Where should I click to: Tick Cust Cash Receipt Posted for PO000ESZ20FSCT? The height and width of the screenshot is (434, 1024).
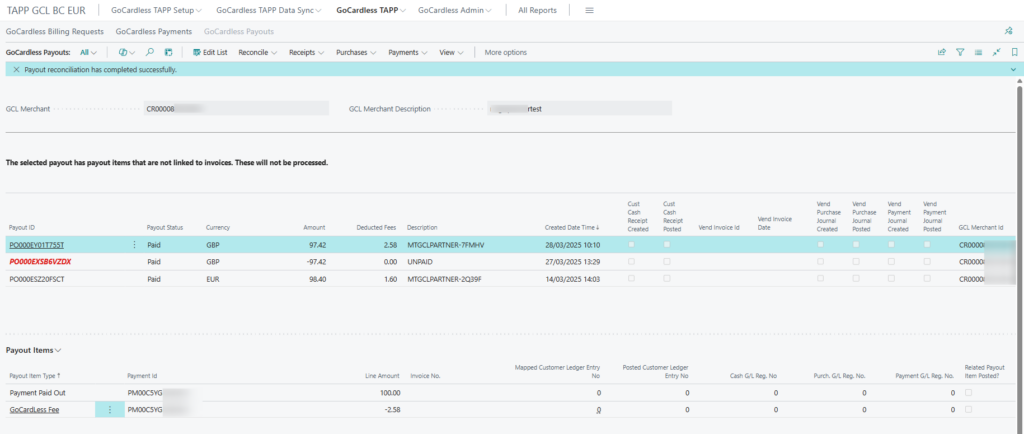667,278
